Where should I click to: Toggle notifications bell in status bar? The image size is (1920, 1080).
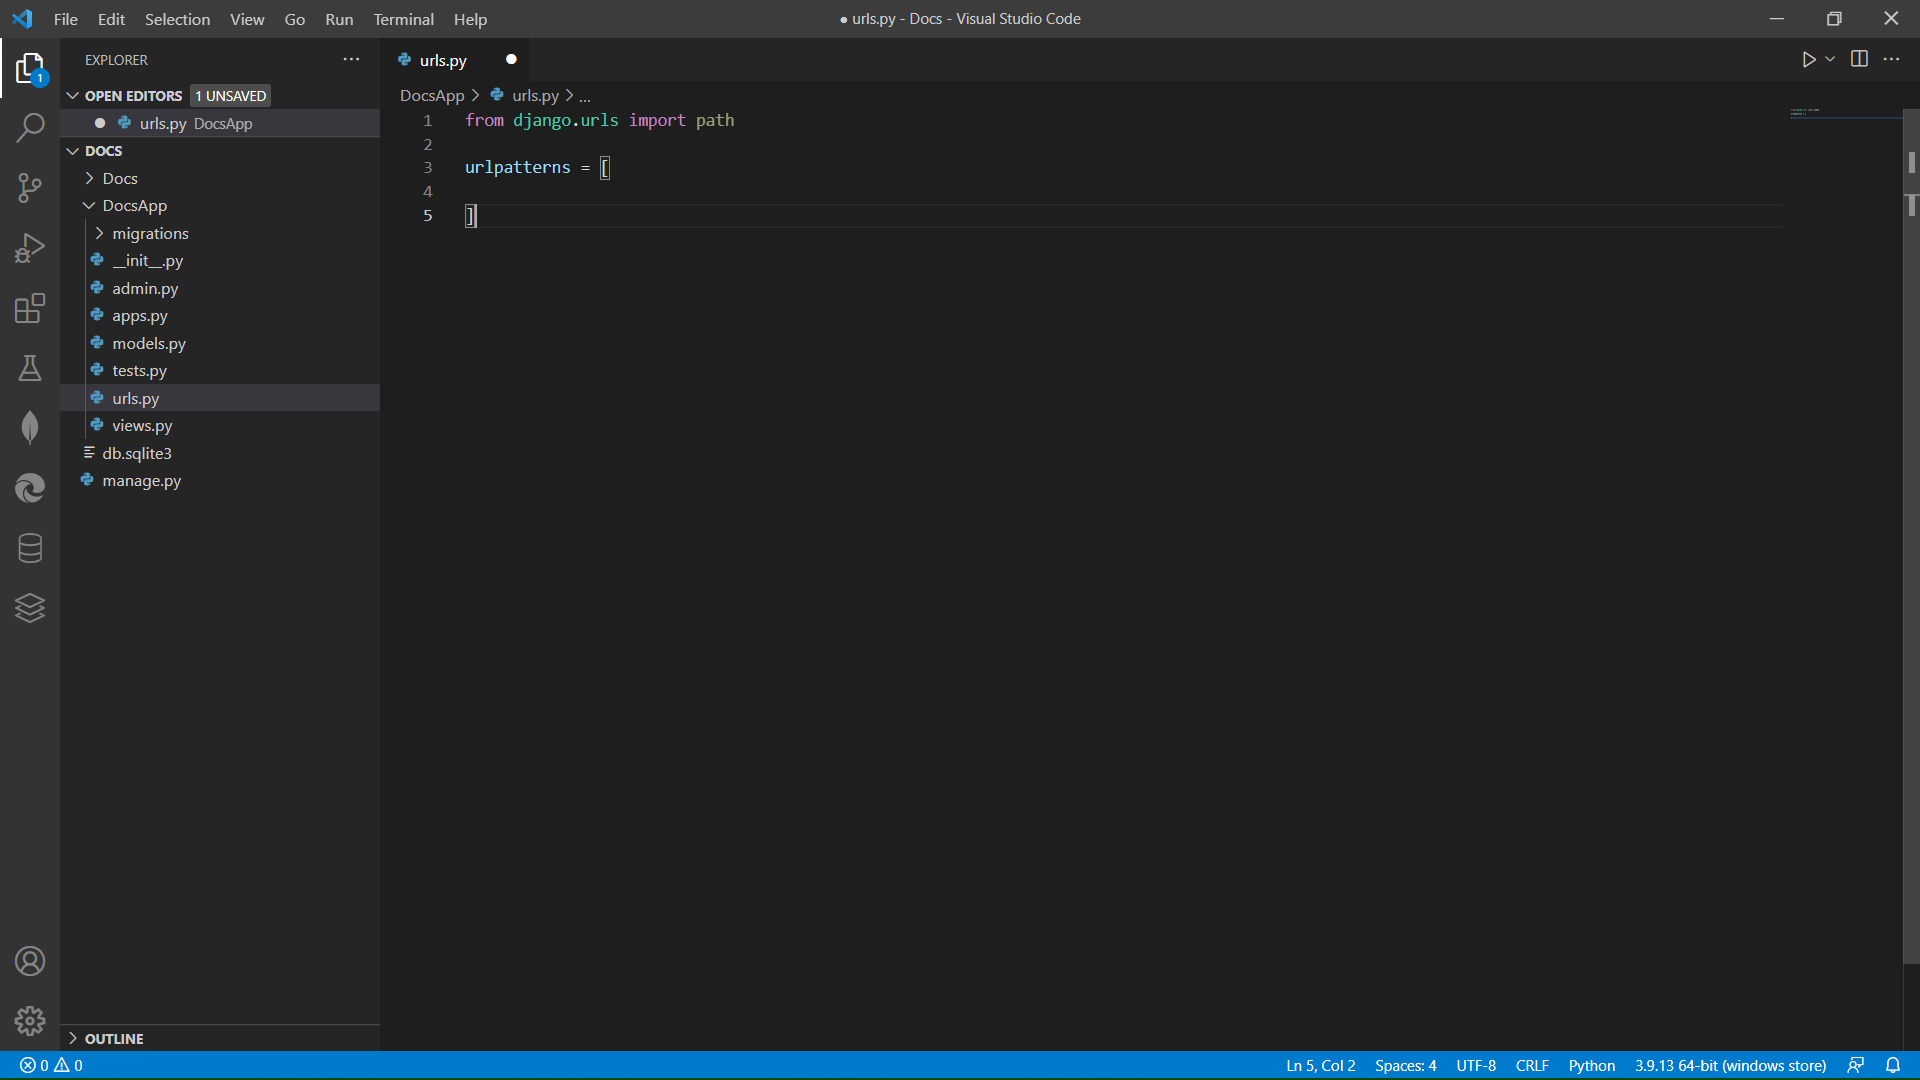[1893, 1065]
